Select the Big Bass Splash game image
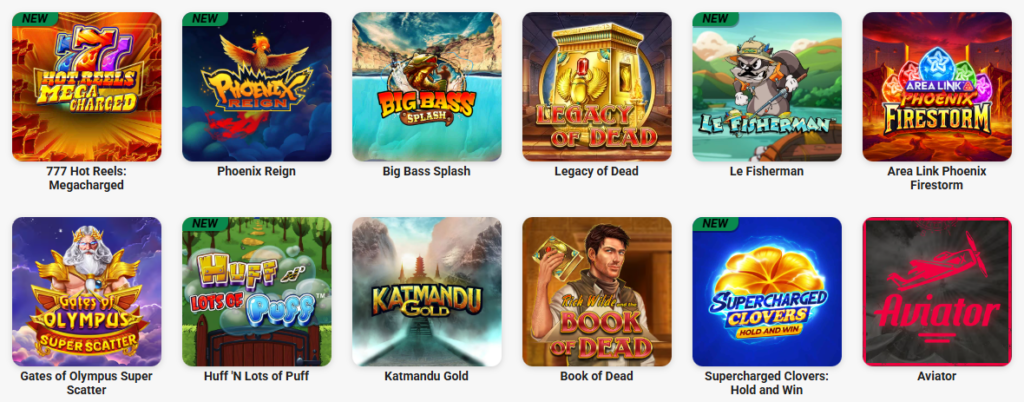 point(426,87)
